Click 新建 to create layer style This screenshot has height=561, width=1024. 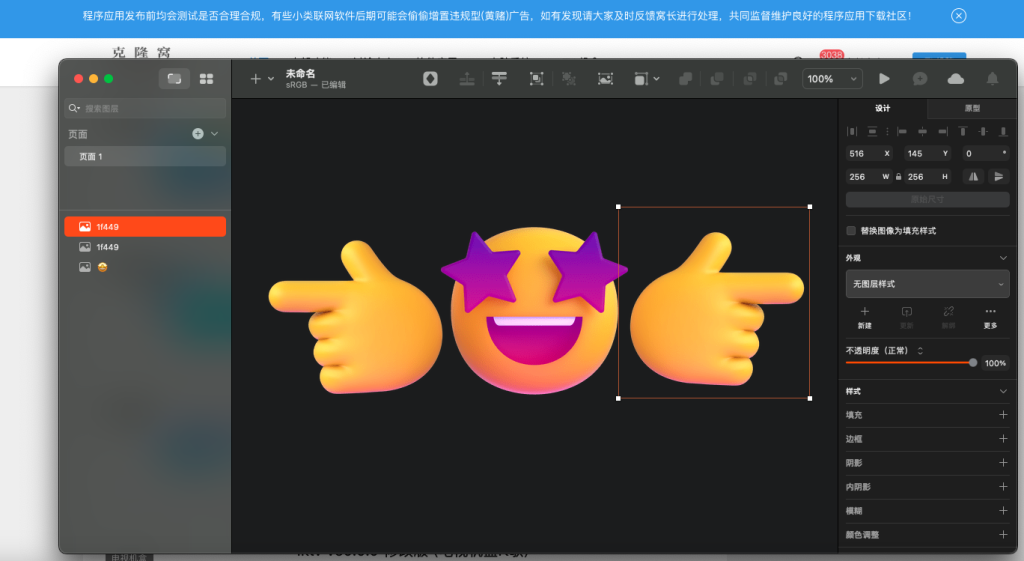click(x=865, y=317)
